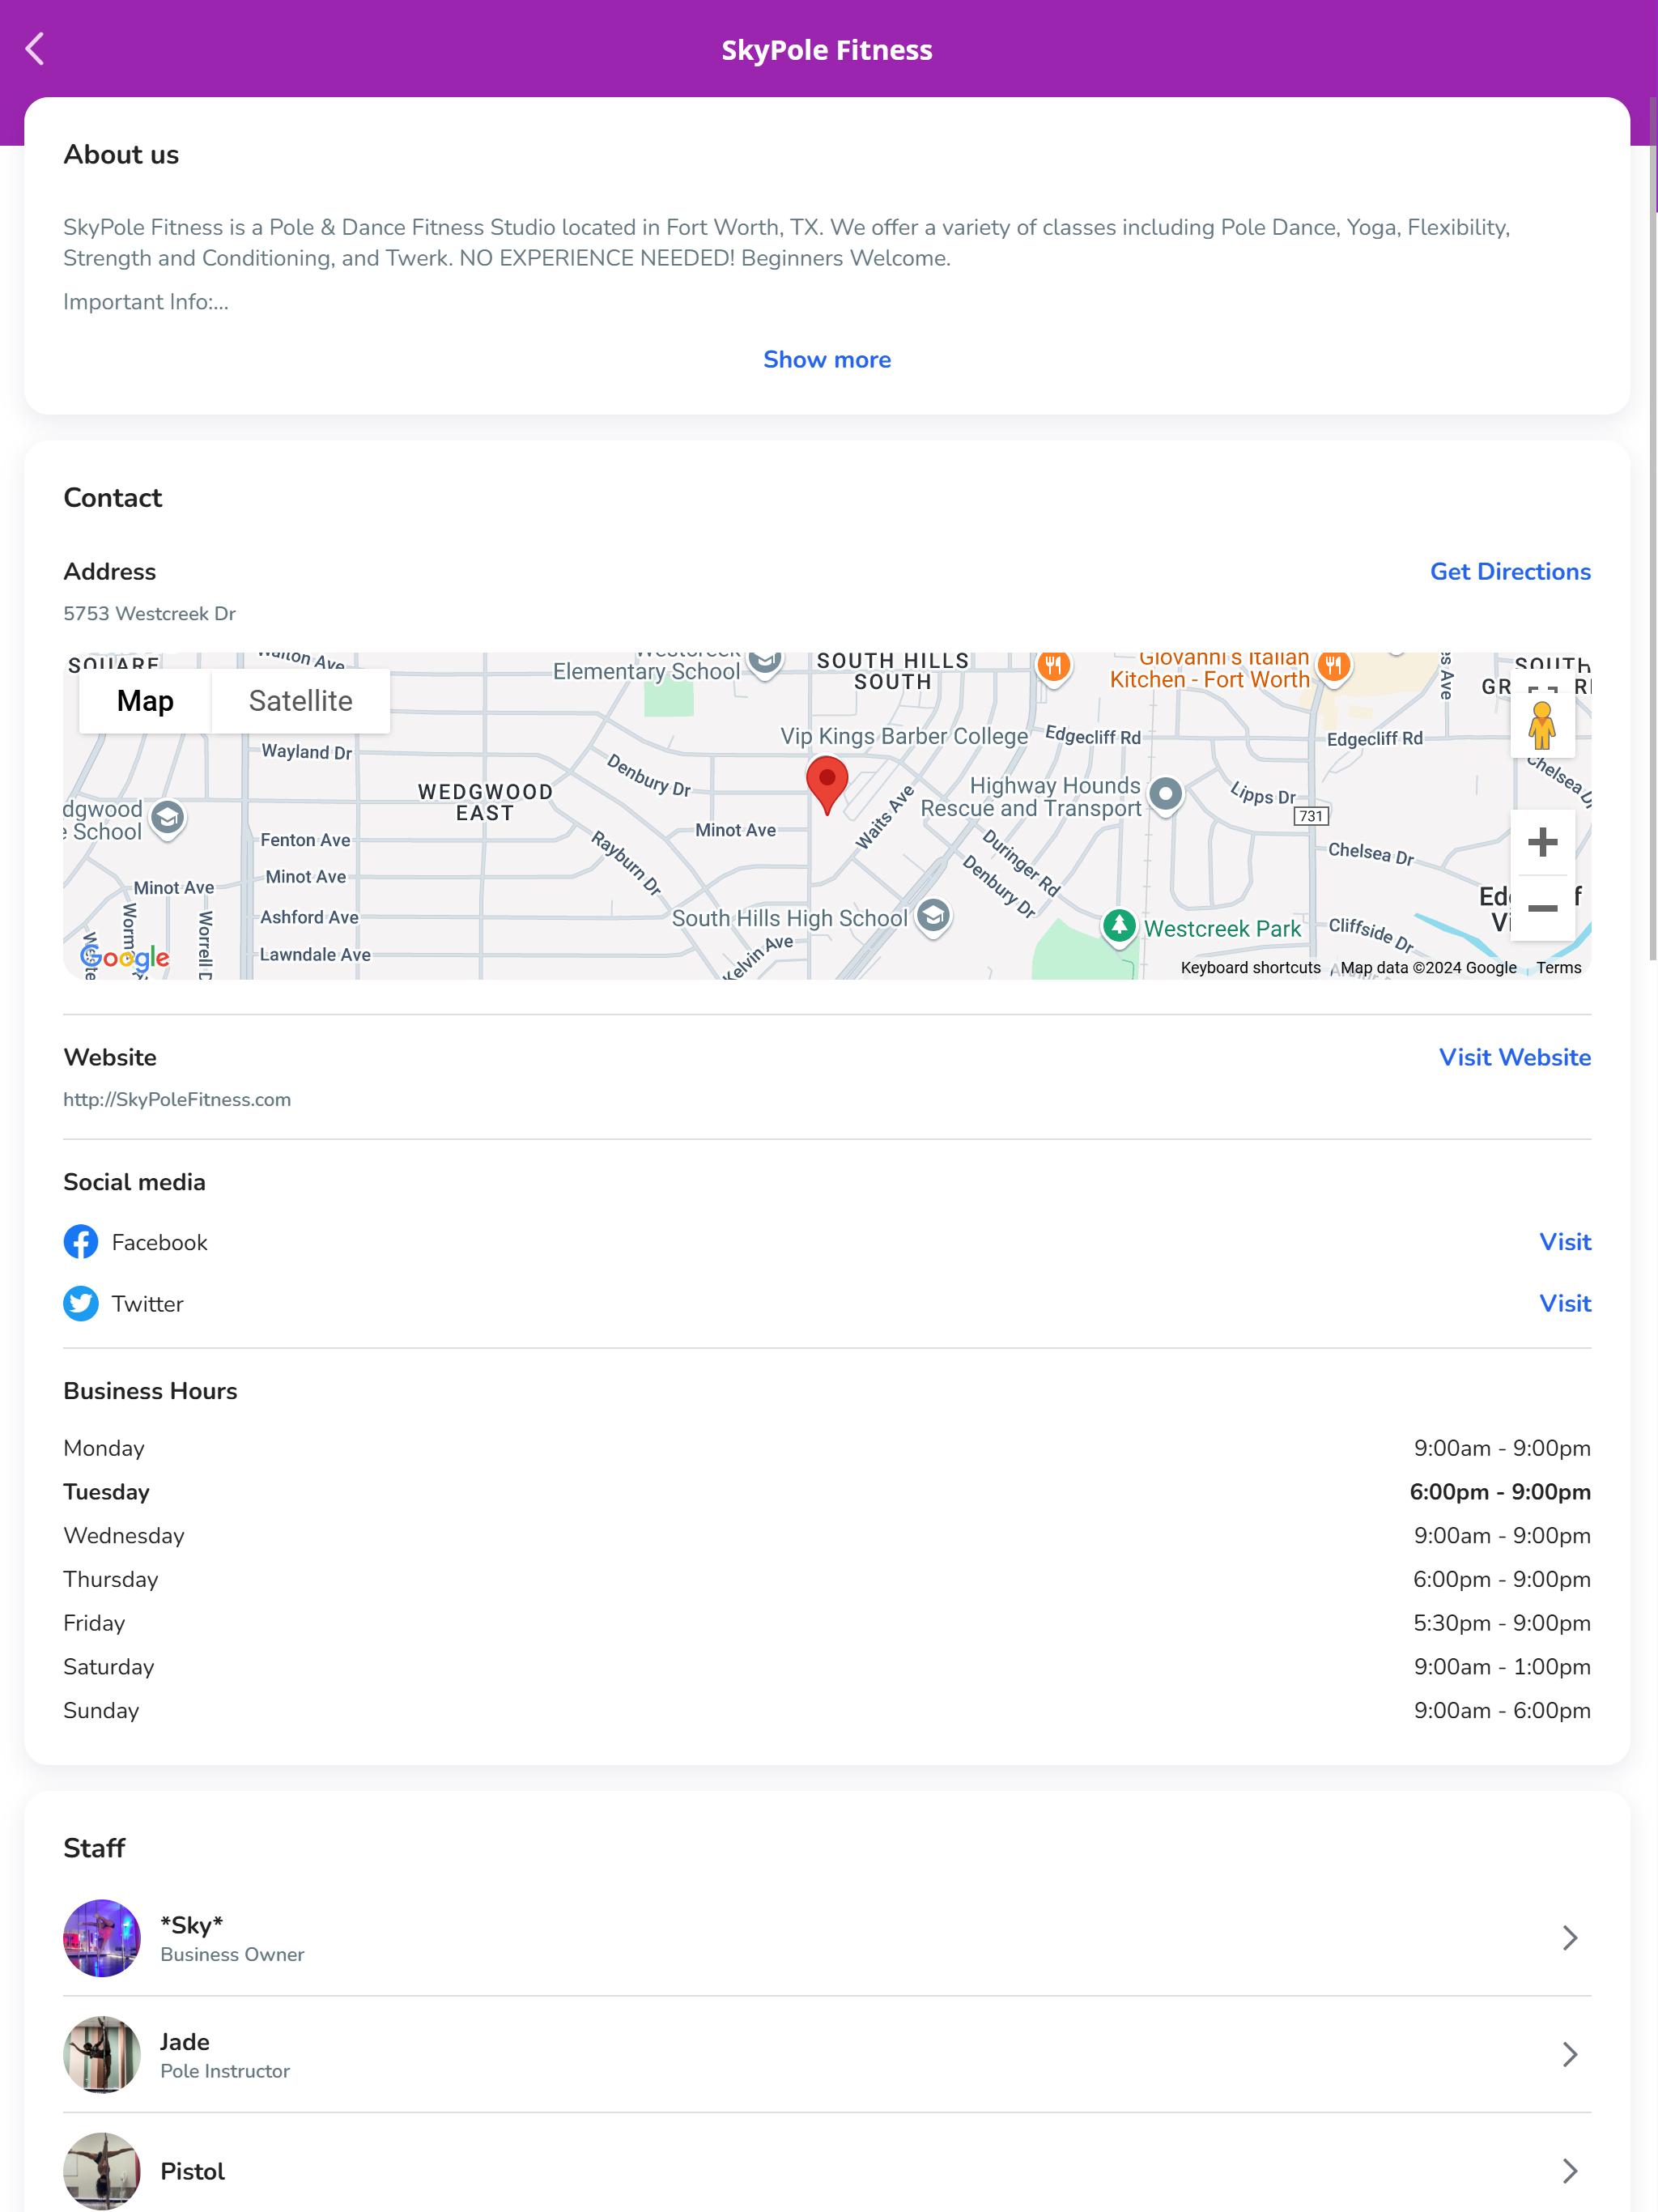
Task: Select the address 5753 Westcreek Dr
Action: point(150,614)
